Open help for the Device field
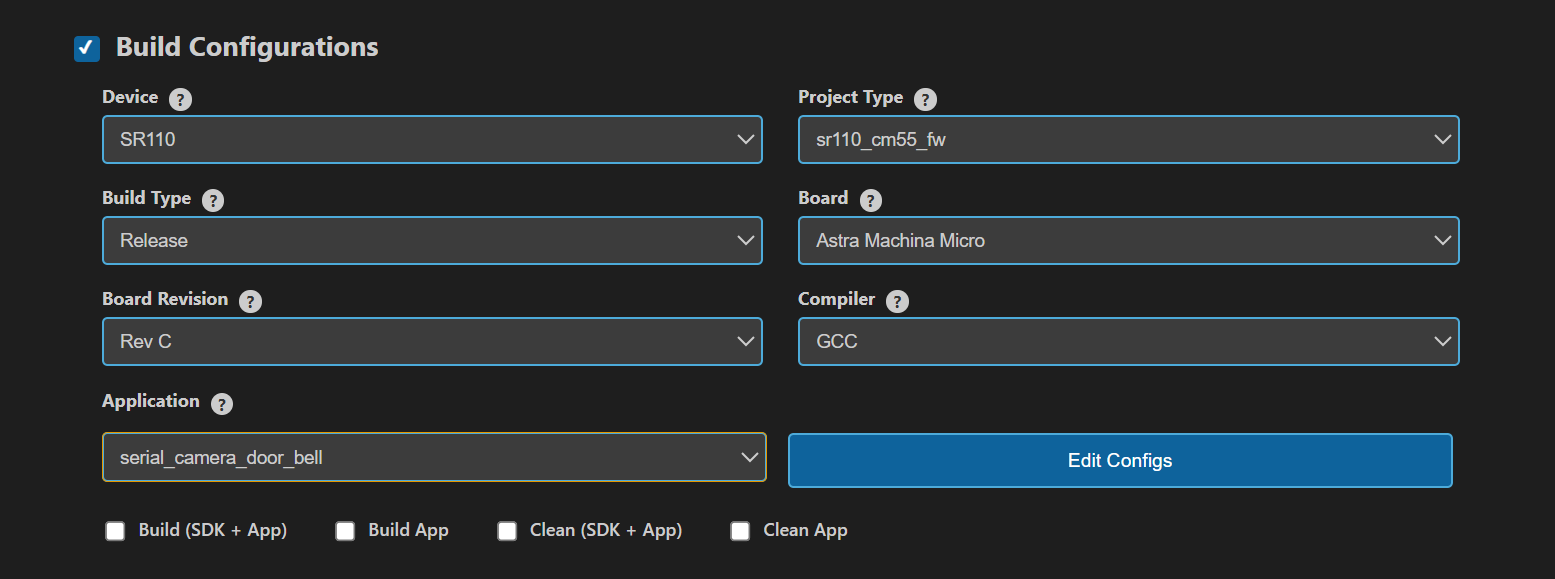 (180, 99)
